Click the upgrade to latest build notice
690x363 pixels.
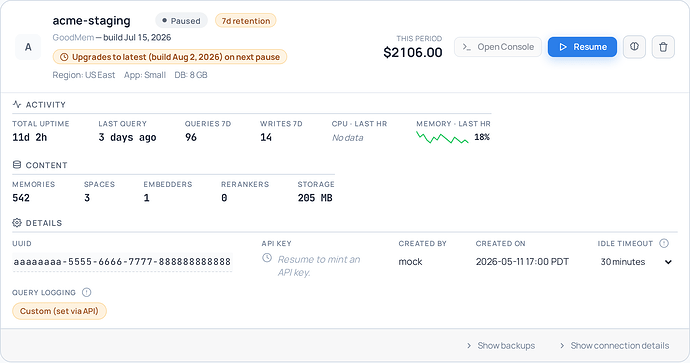[x=170, y=57]
